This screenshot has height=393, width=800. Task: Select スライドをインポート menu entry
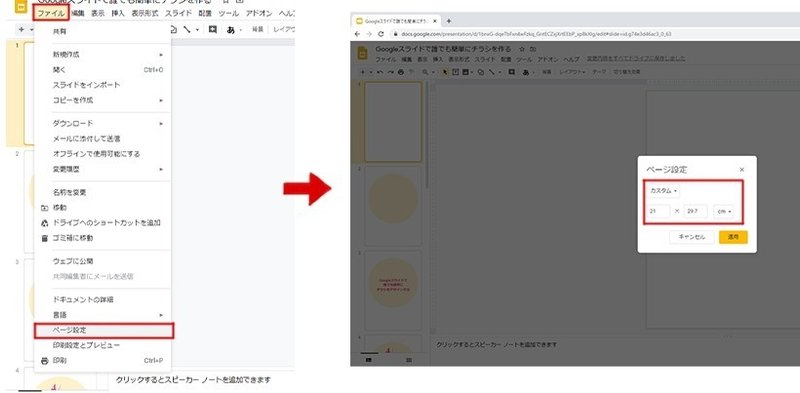(x=103, y=85)
